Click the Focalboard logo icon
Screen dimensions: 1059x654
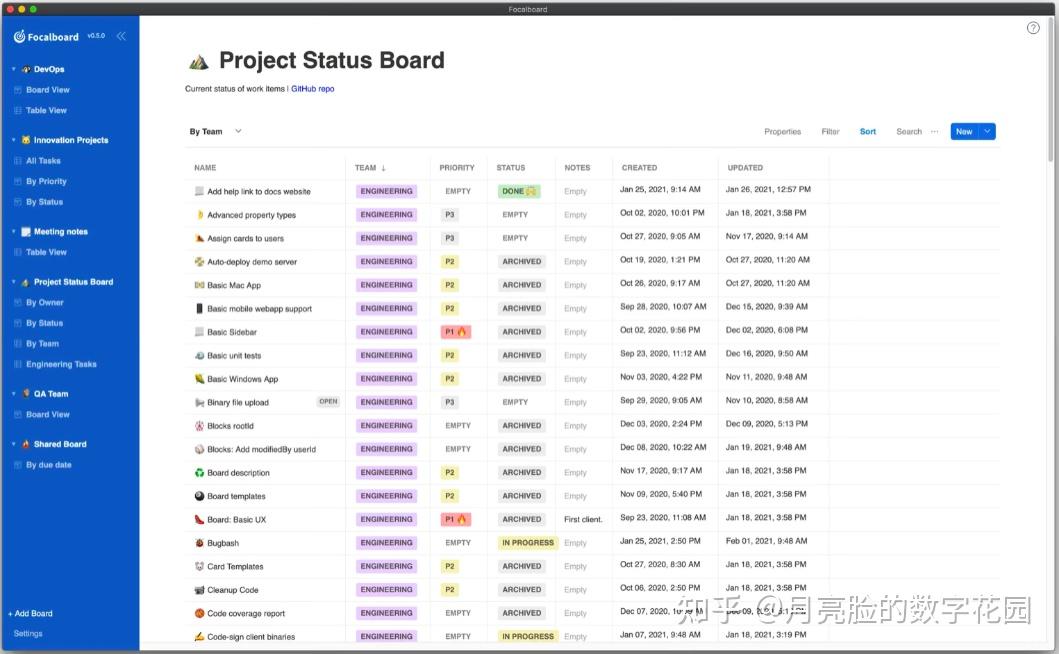[20, 36]
